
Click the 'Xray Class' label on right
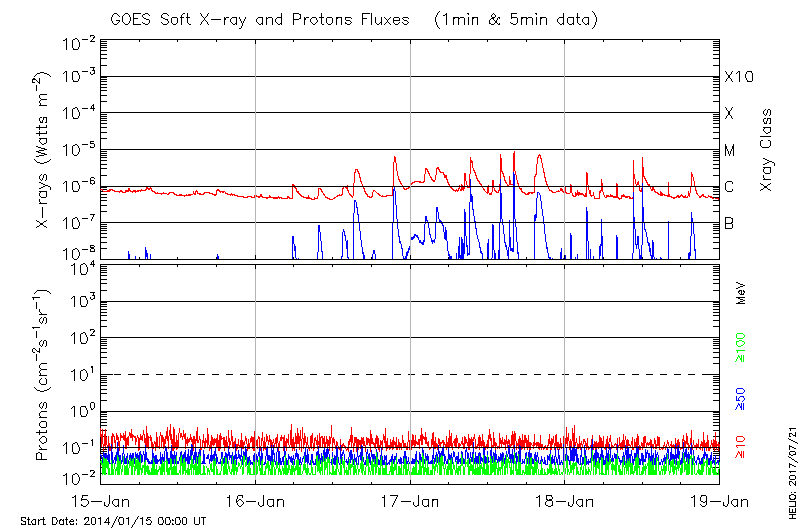(767, 151)
